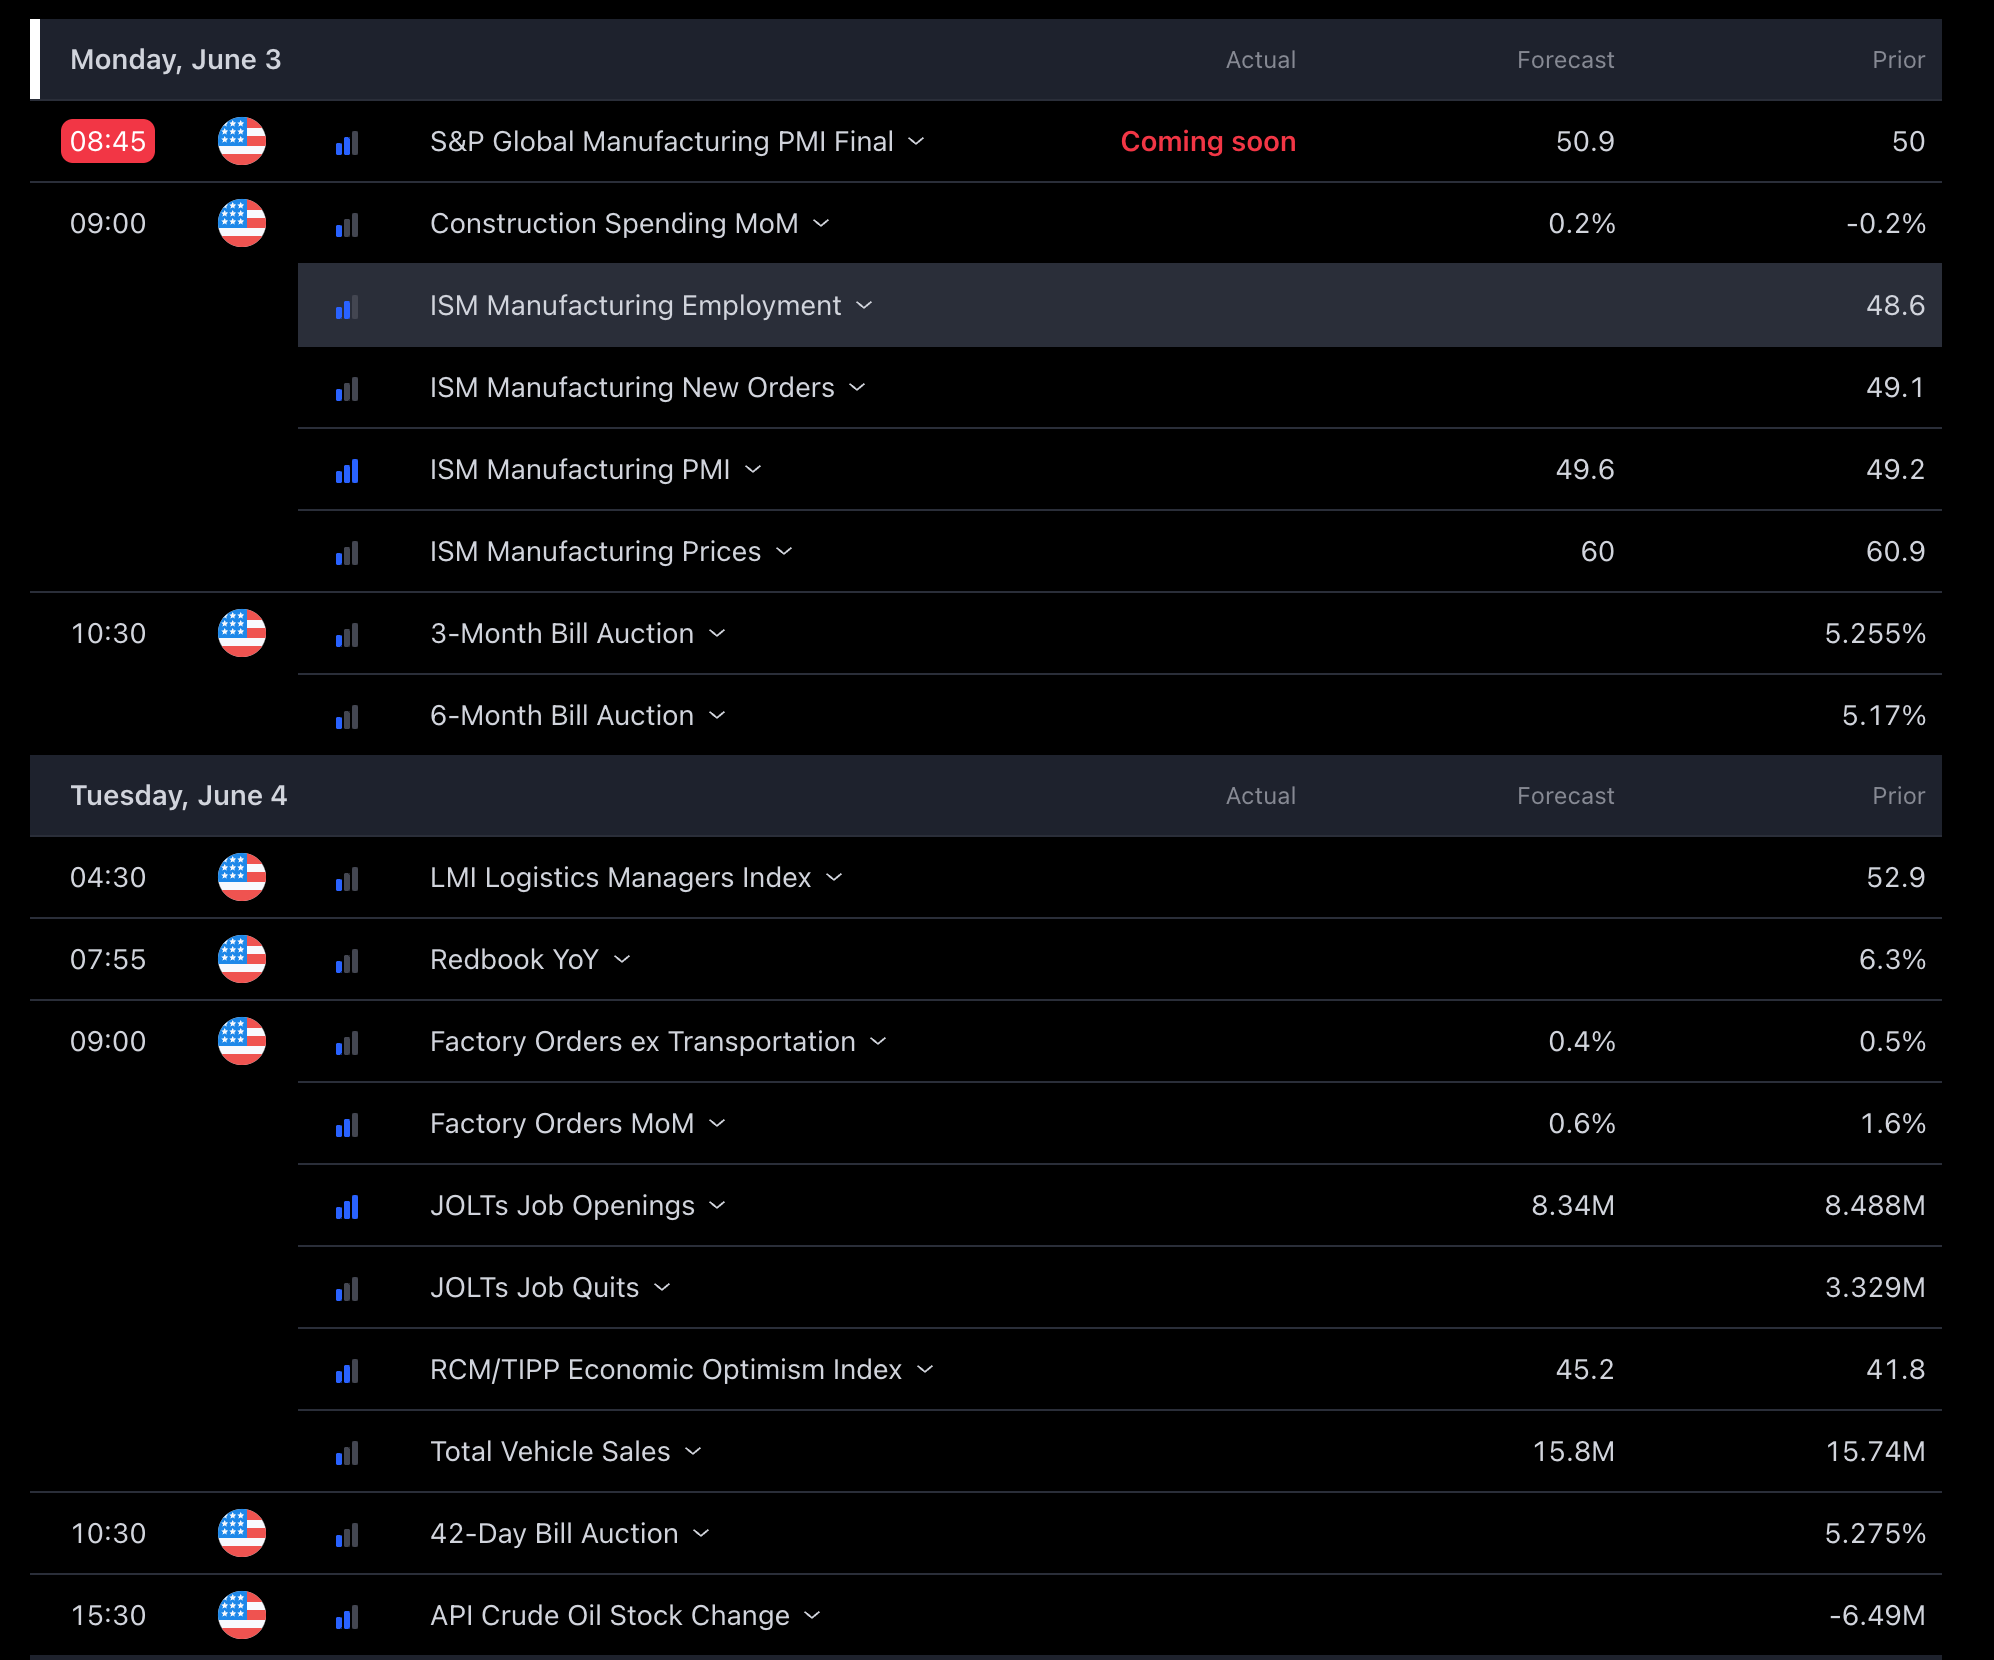Click importance icon next to Construction Spending MoM
The height and width of the screenshot is (1660, 1994).
[x=347, y=225]
